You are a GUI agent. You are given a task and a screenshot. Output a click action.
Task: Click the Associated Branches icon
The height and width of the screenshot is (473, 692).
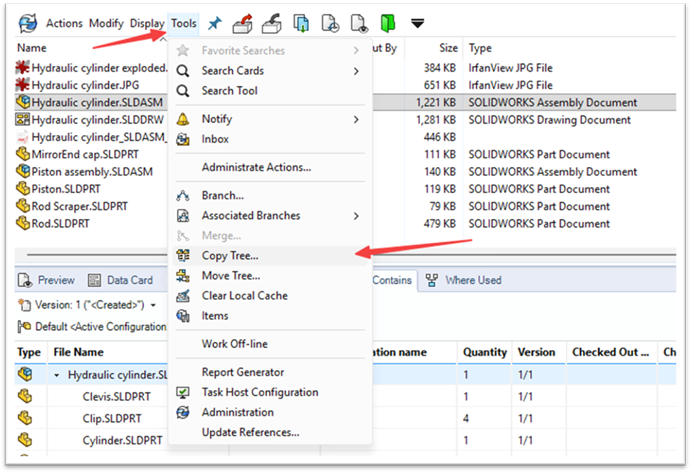183,216
